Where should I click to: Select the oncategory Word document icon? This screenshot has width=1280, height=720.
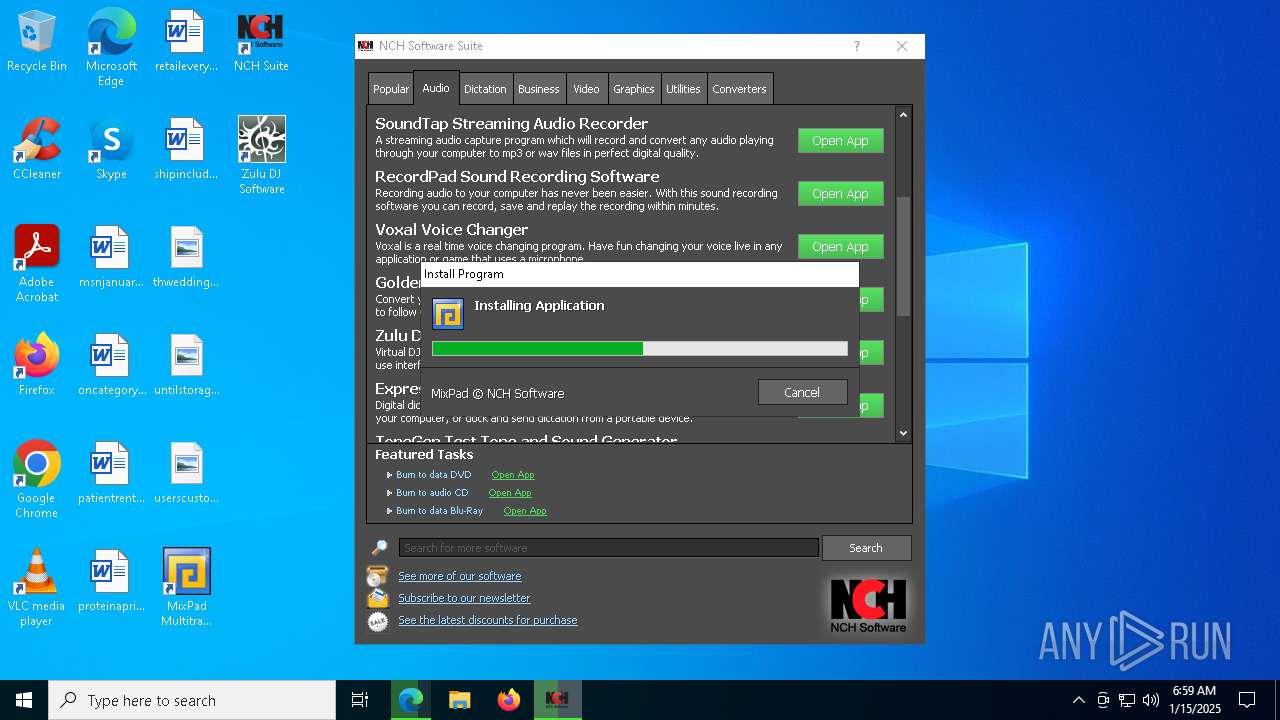[111, 366]
